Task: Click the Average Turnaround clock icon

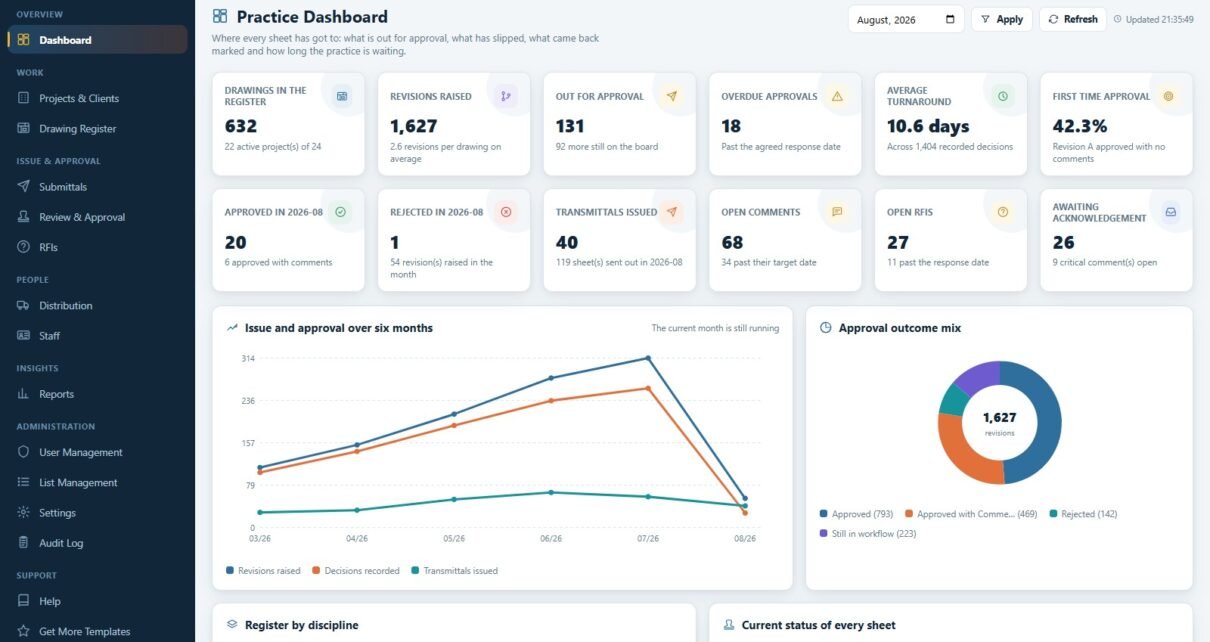Action: tap(1003, 96)
